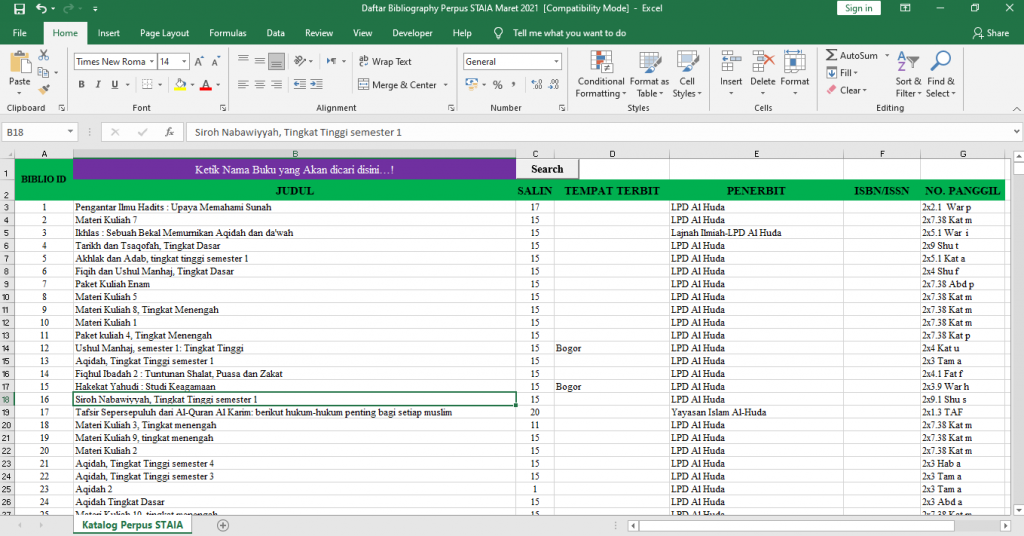Screen dimensions: 1024x536
Task: Open the Fill Color yellow swatch
Action: (179, 85)
